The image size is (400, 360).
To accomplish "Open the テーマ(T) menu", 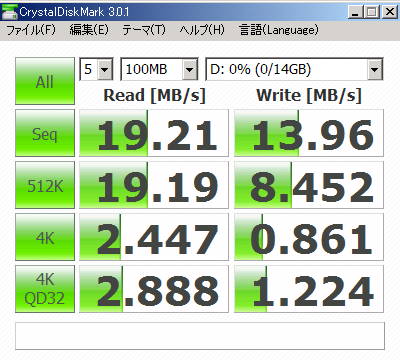I will [x=144, y=30].
